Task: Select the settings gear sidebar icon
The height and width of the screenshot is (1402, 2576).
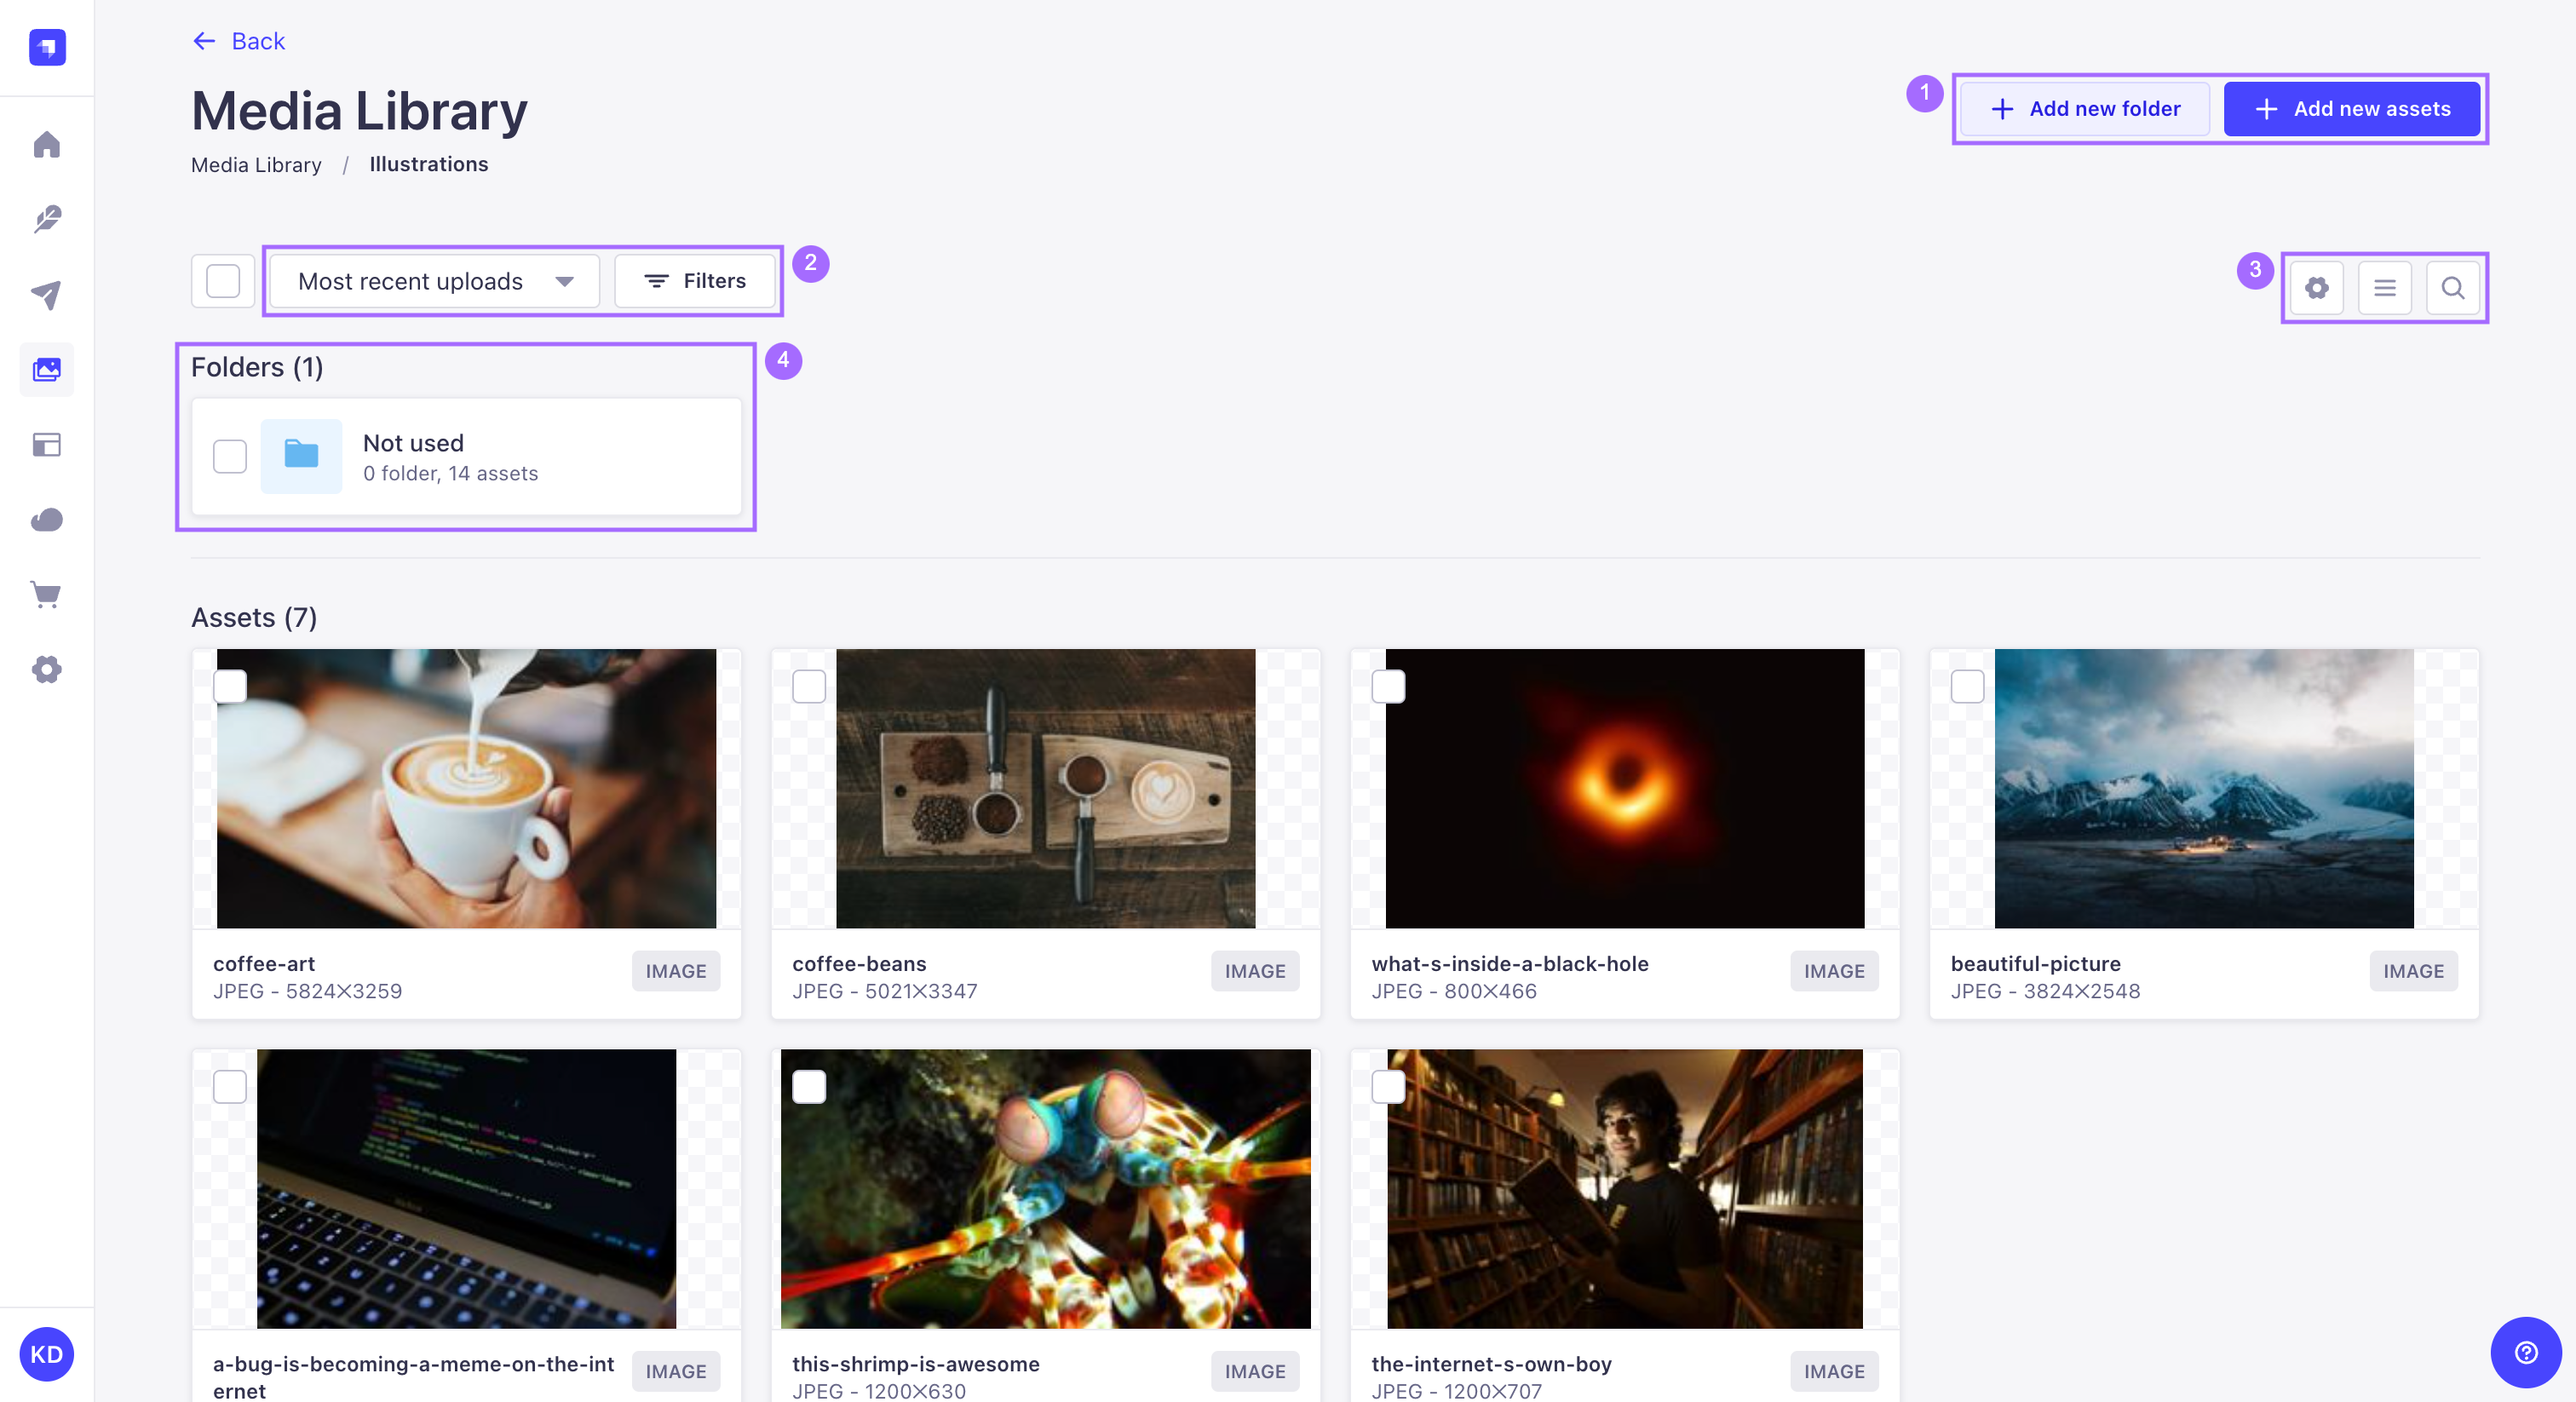Action: pos(47,670)
